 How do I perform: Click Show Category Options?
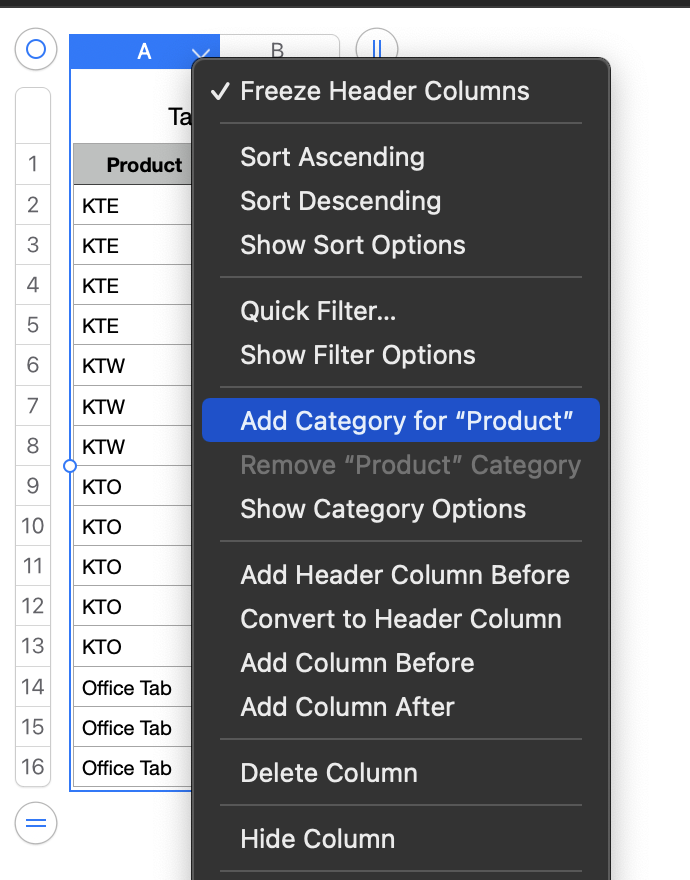pos(382,509)
